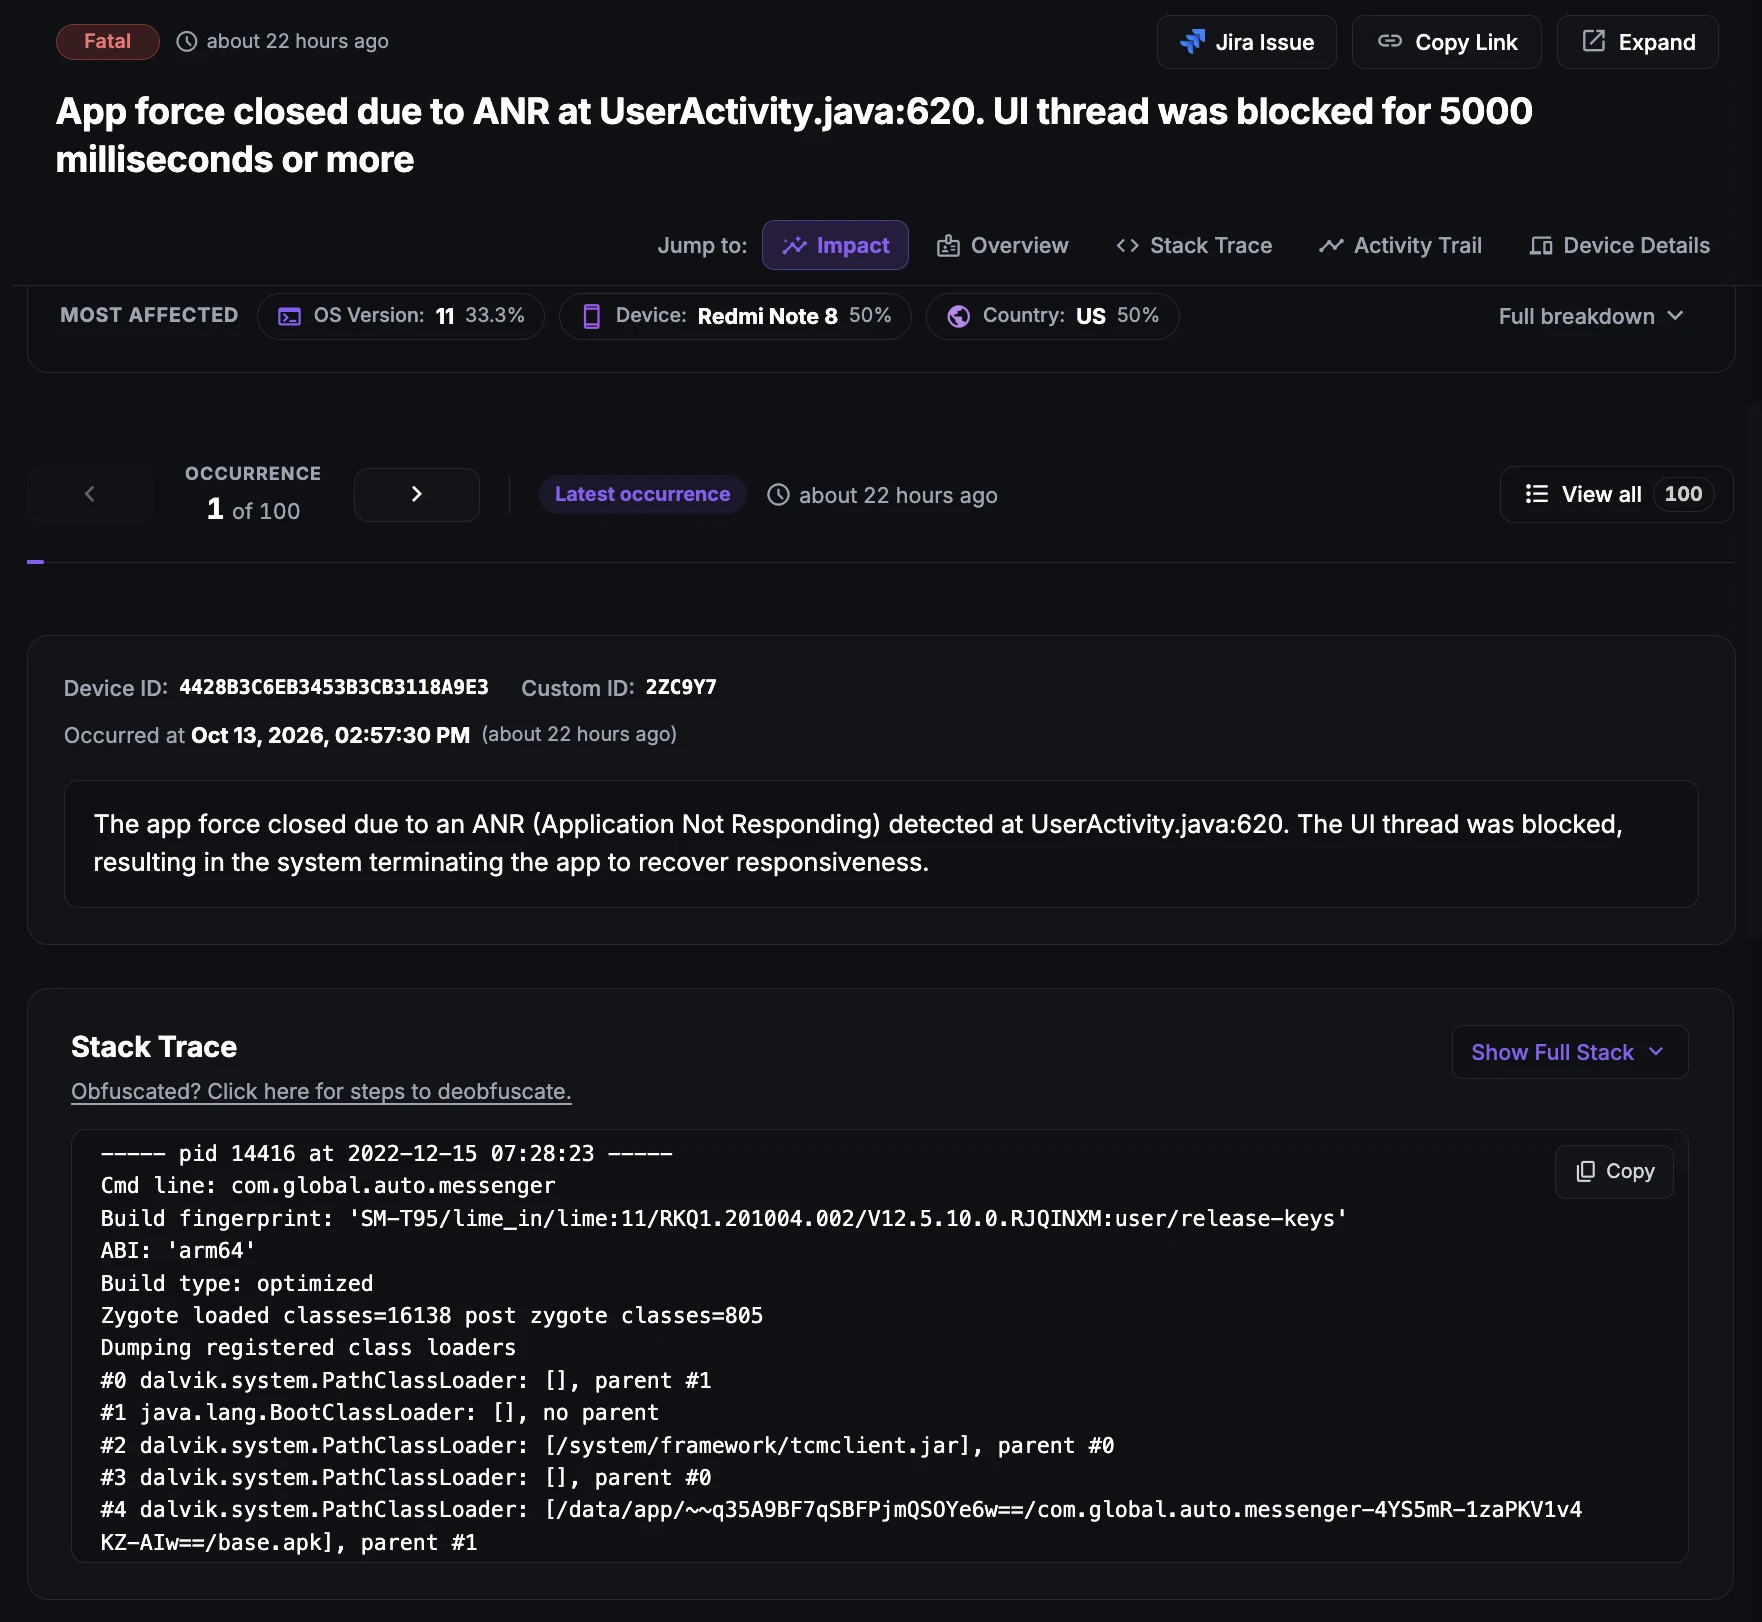
Task: Click the Full breakdown chevron arrow
Action: [1676, 316]
